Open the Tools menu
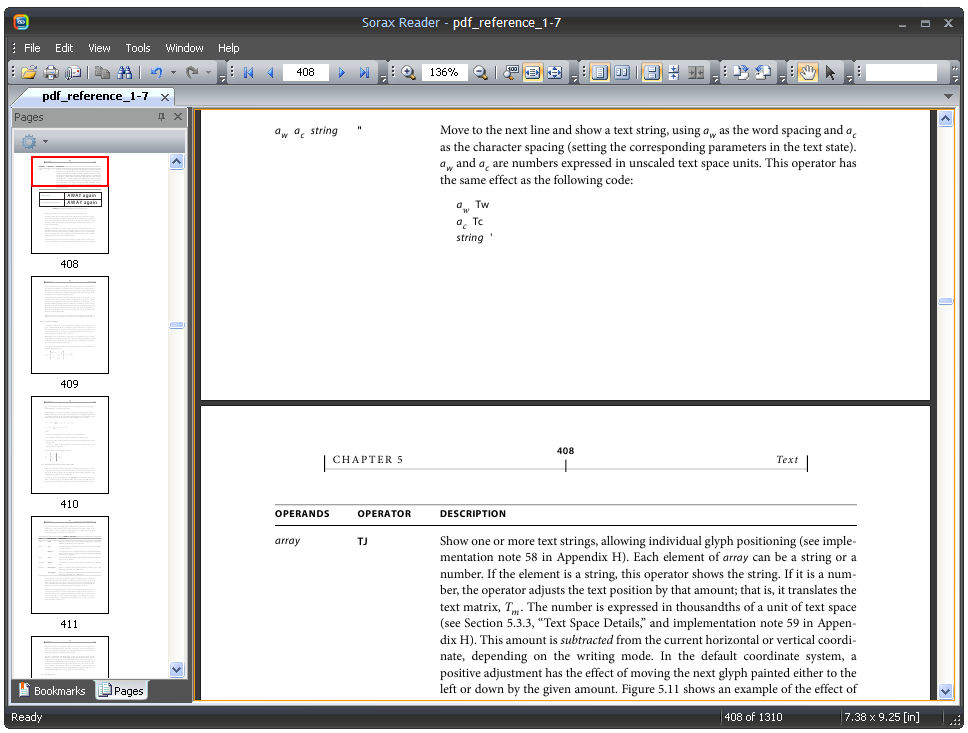968x733 pixels. click(138, 48)
